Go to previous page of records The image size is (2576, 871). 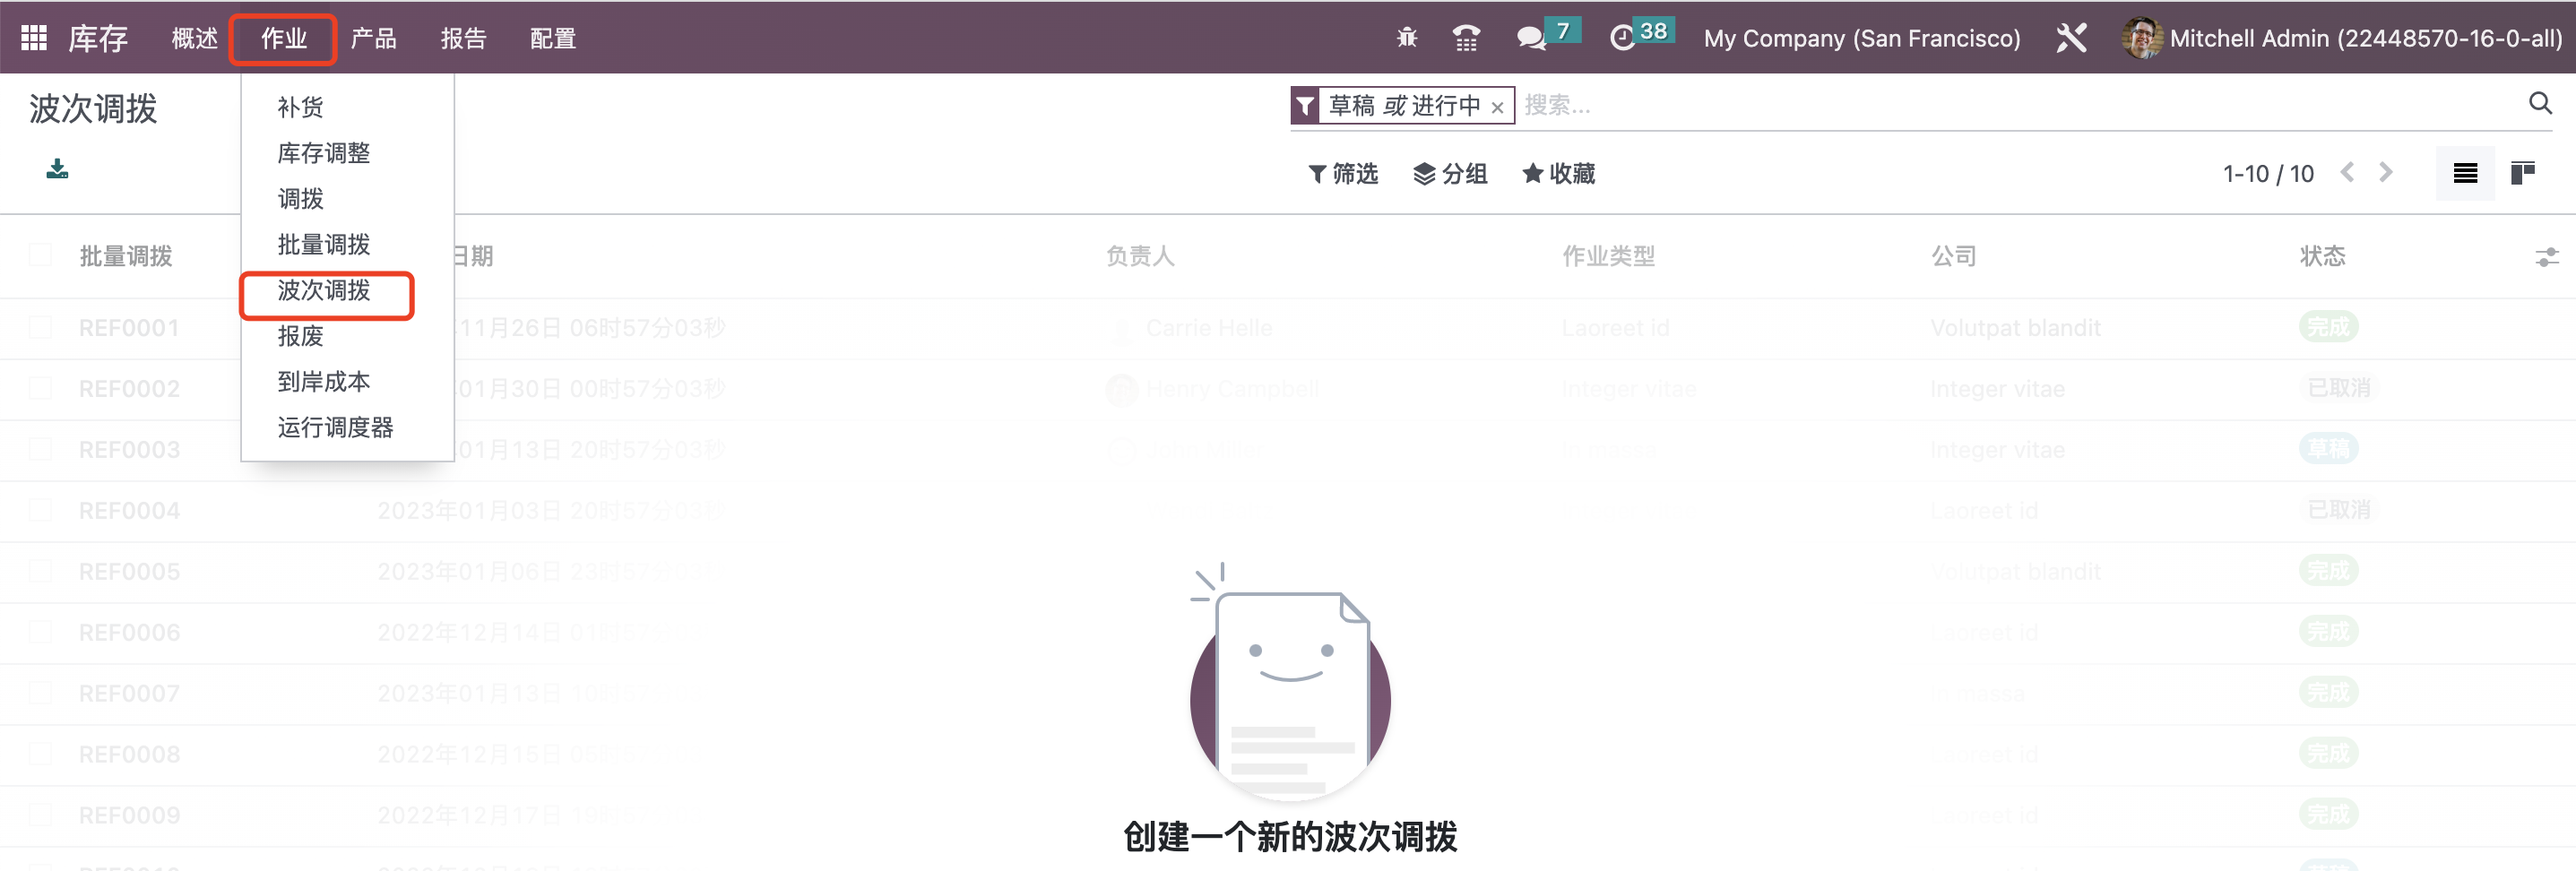click(x=2347, y=173)
